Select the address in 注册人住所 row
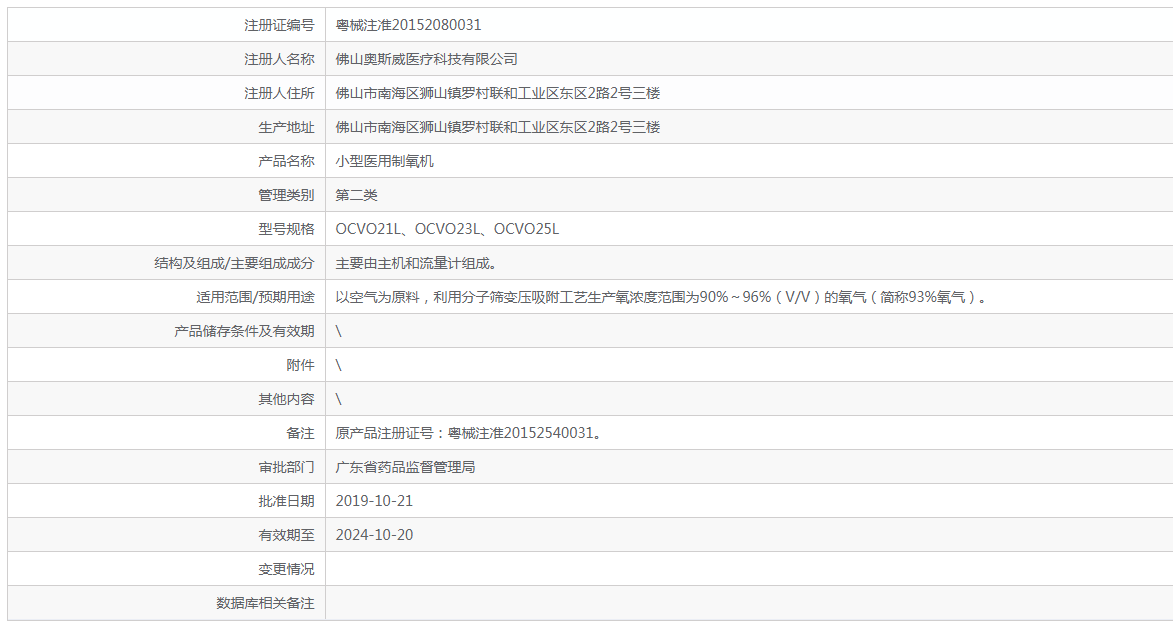1173x623 pixels. click(497, 93)
